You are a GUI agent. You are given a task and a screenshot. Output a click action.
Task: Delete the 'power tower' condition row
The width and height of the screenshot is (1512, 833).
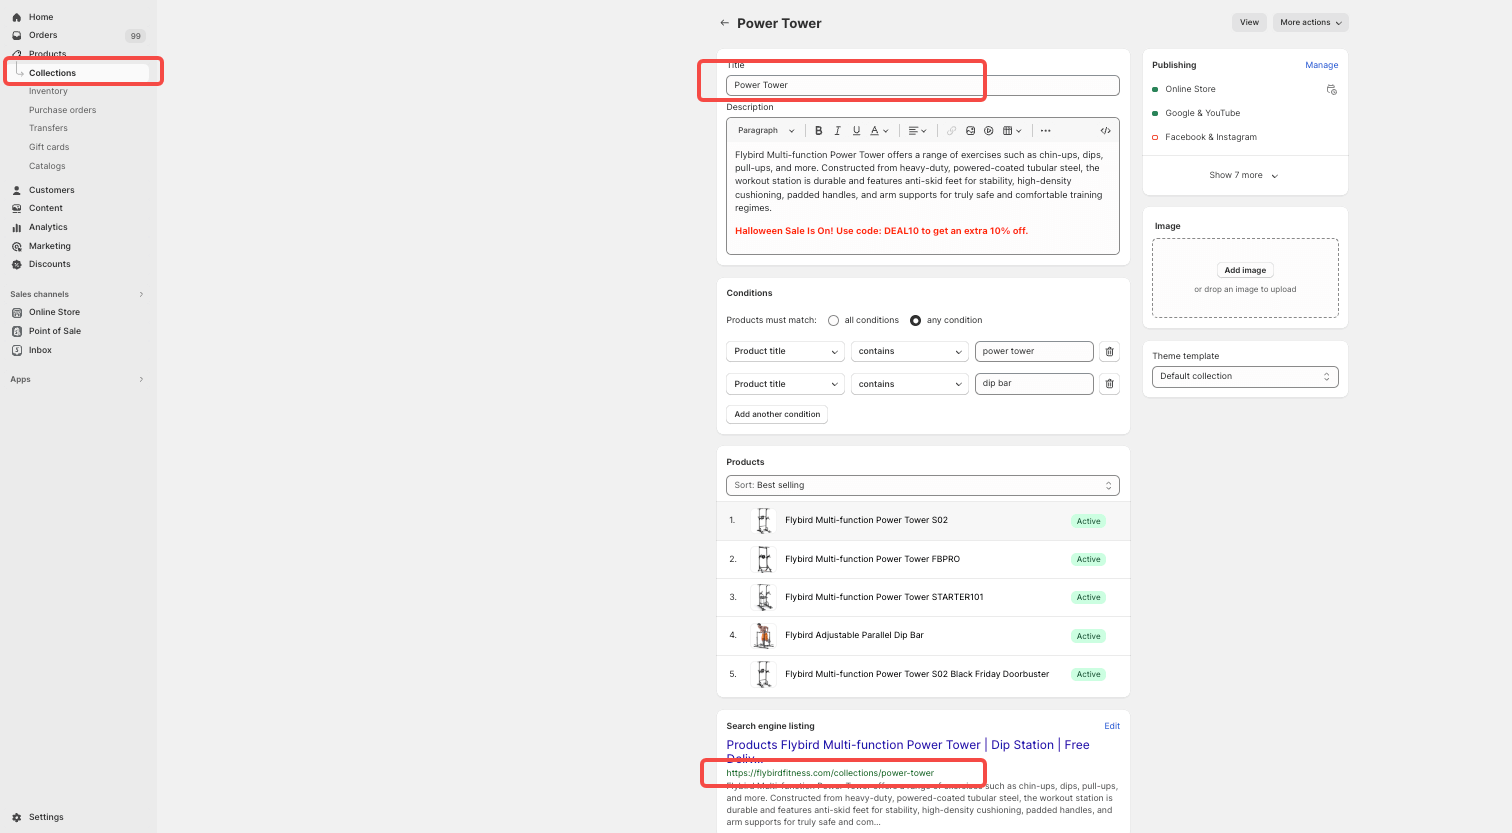pos(1109,352)
